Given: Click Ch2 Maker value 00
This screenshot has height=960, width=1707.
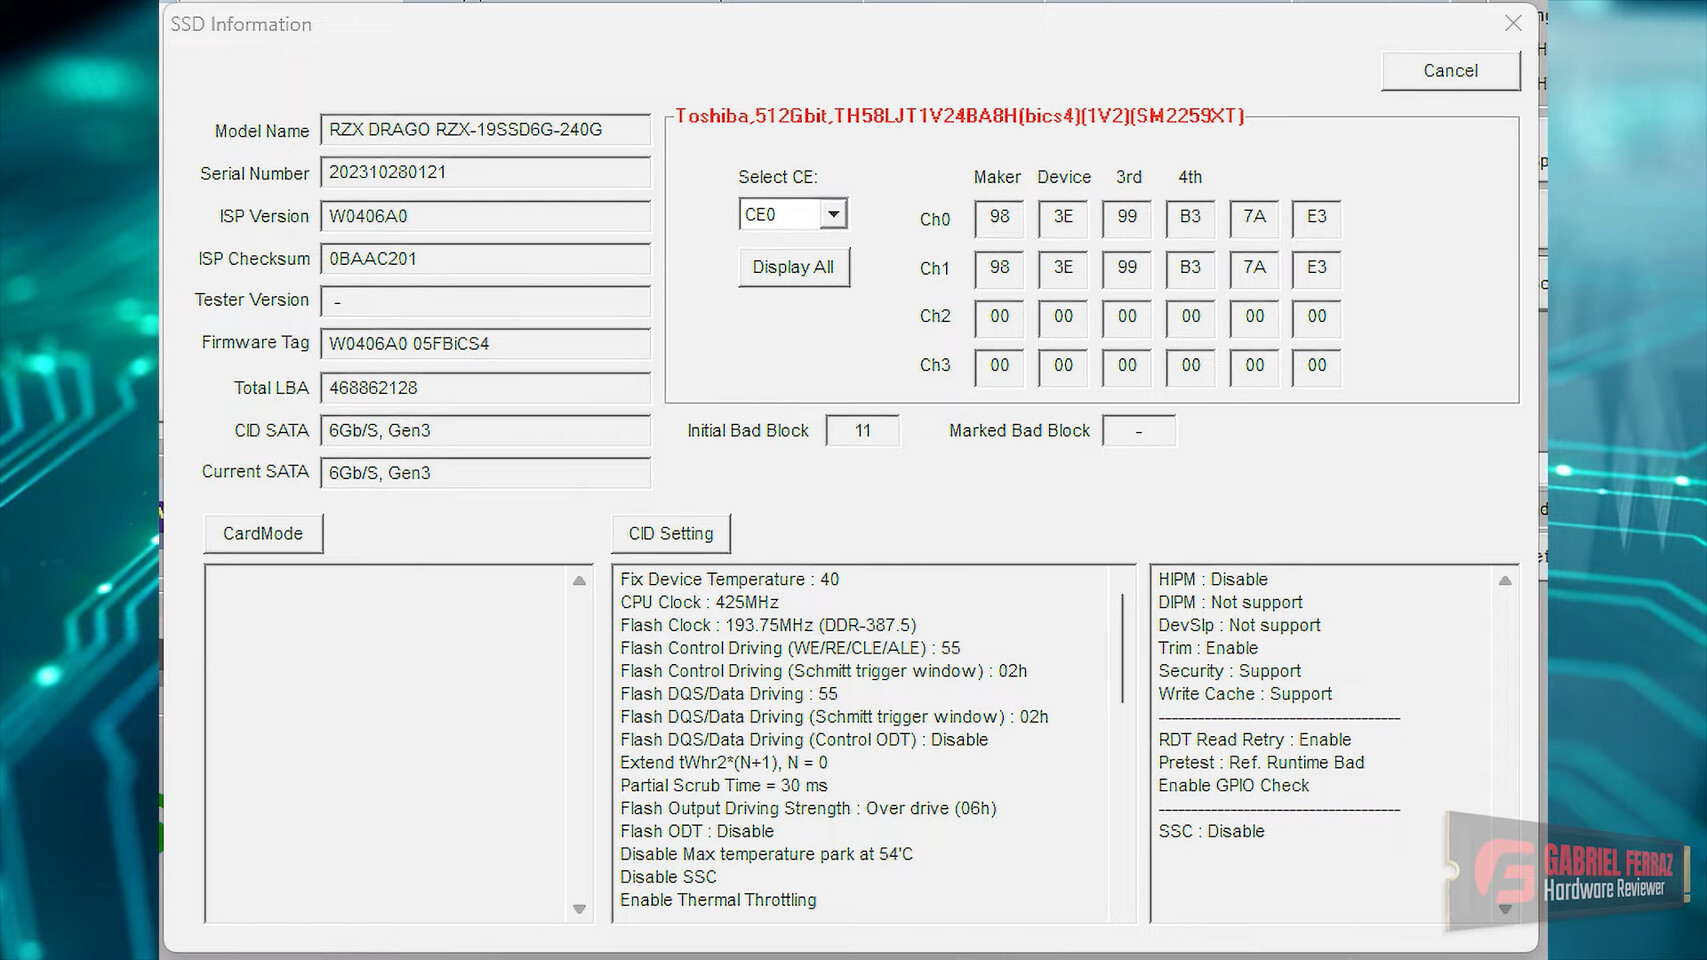Looking at the screenshot, I should (999, 317).
